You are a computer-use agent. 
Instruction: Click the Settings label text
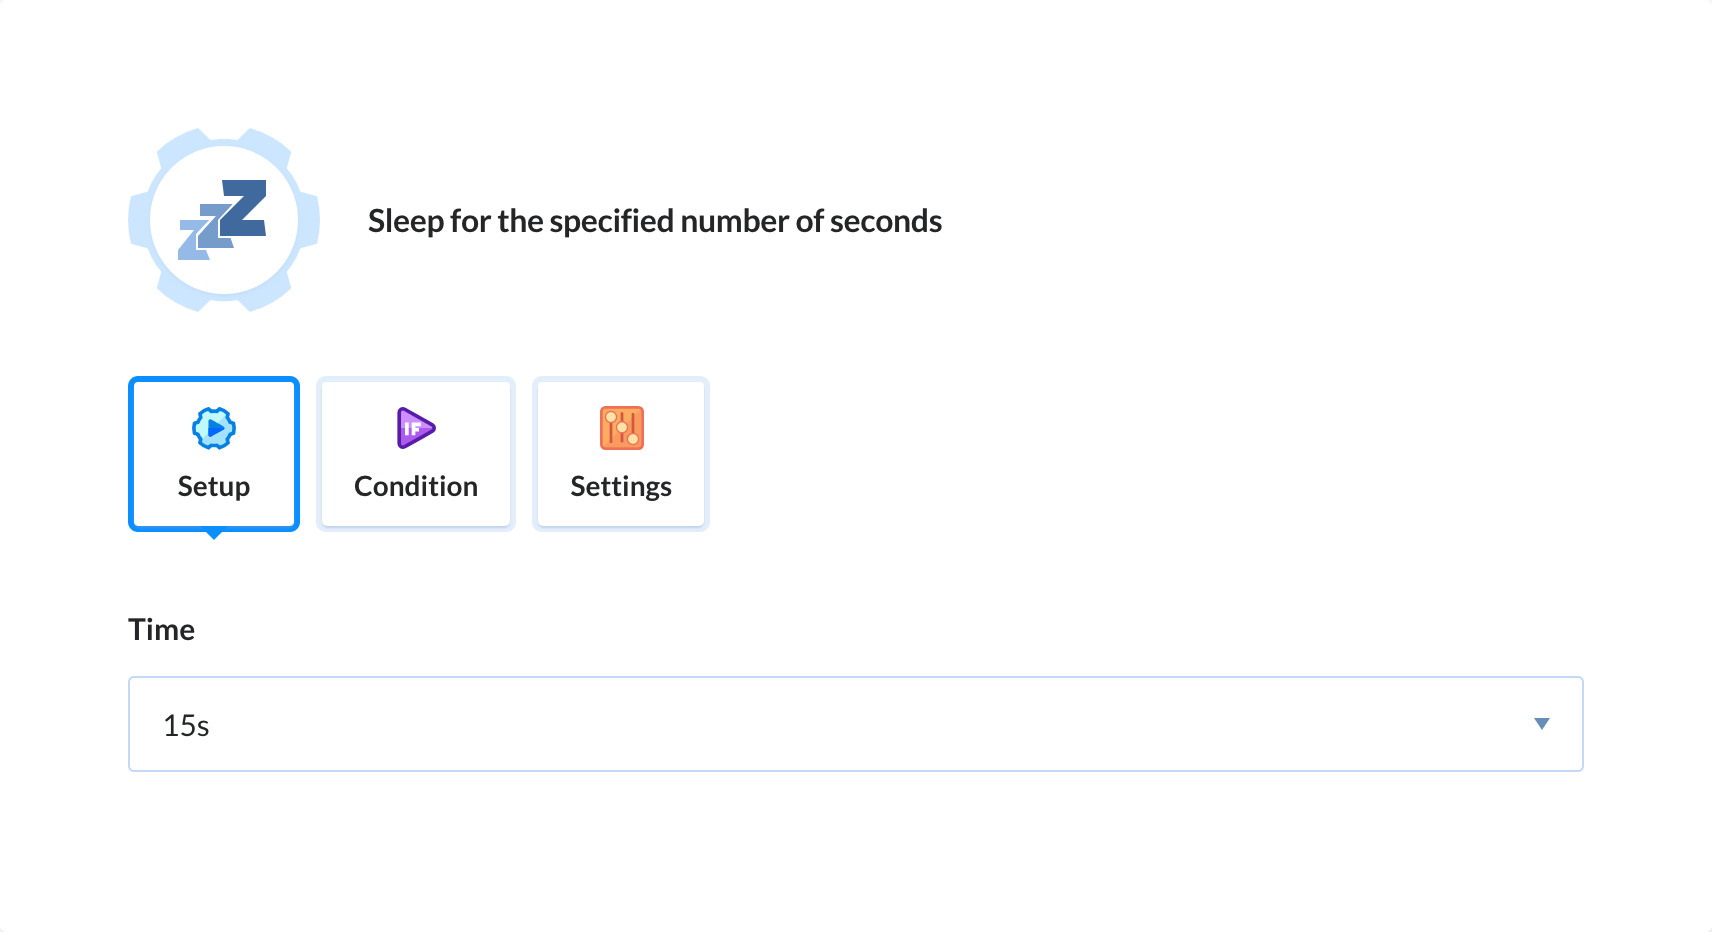tap(621, 486)
